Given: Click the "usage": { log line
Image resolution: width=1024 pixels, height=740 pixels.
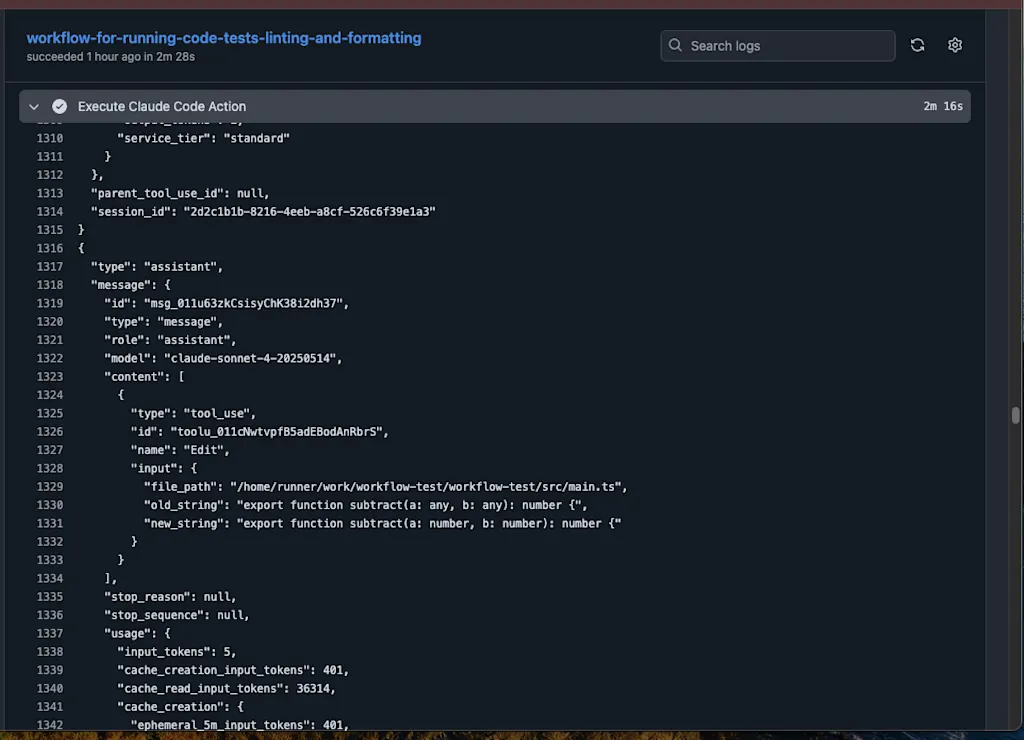Looking at the screenshot, I should (136, 634).
